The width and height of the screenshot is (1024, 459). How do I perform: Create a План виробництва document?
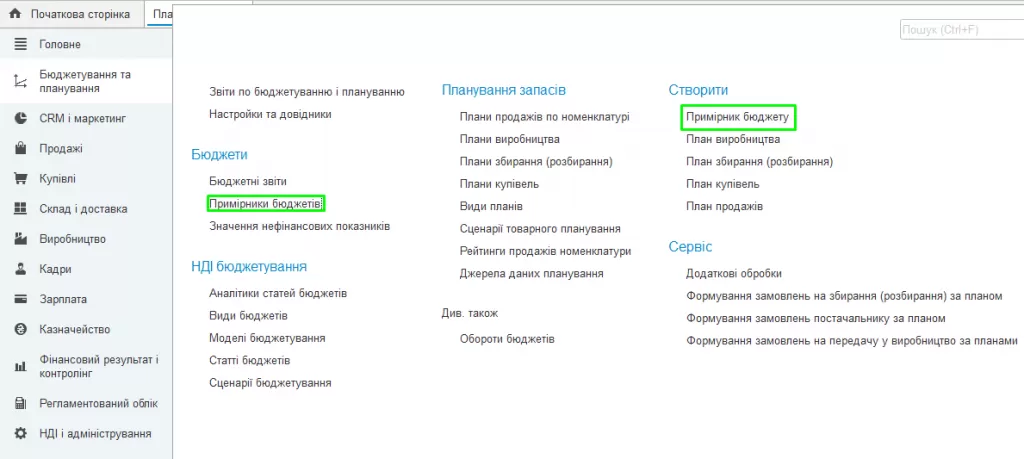(x=733, y=139)
